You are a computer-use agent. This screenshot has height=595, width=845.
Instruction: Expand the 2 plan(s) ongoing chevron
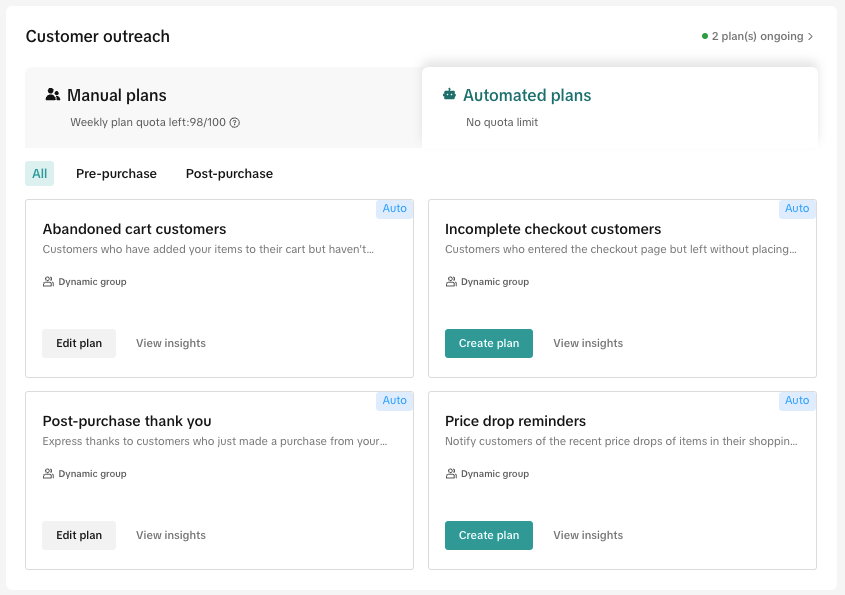[810, 37]
